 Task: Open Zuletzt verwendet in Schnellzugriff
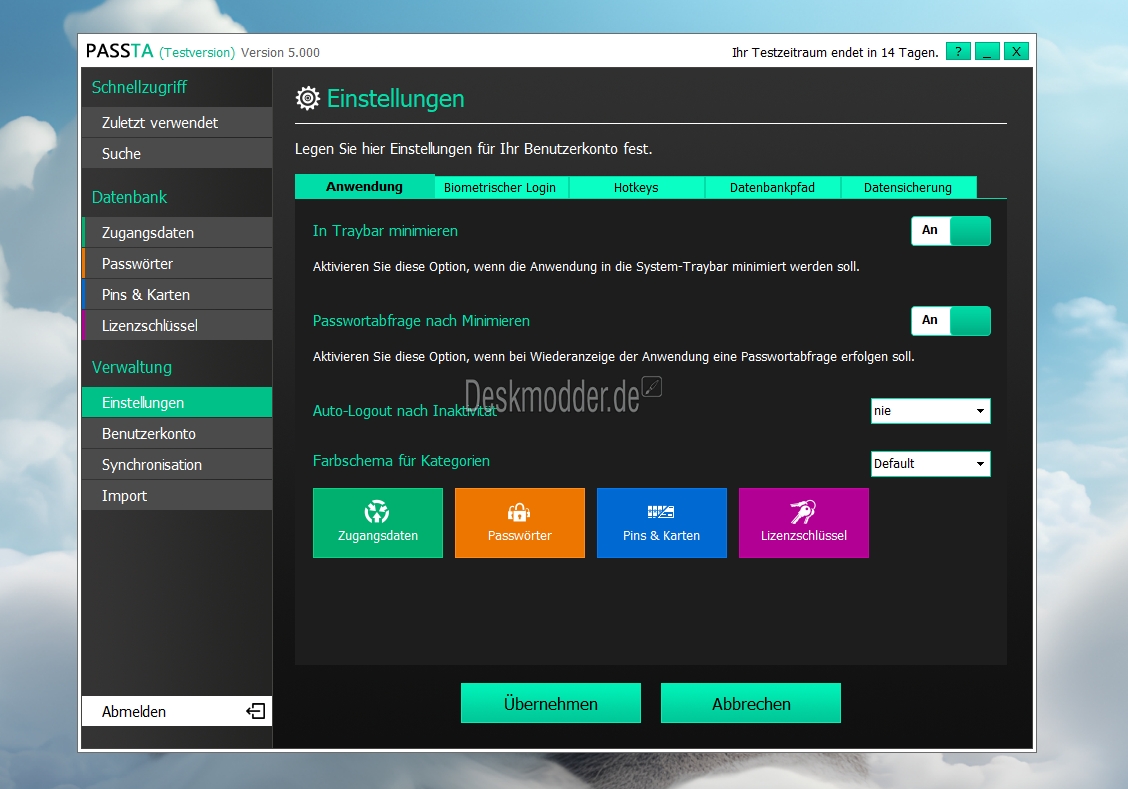click(x=160, y=123)
